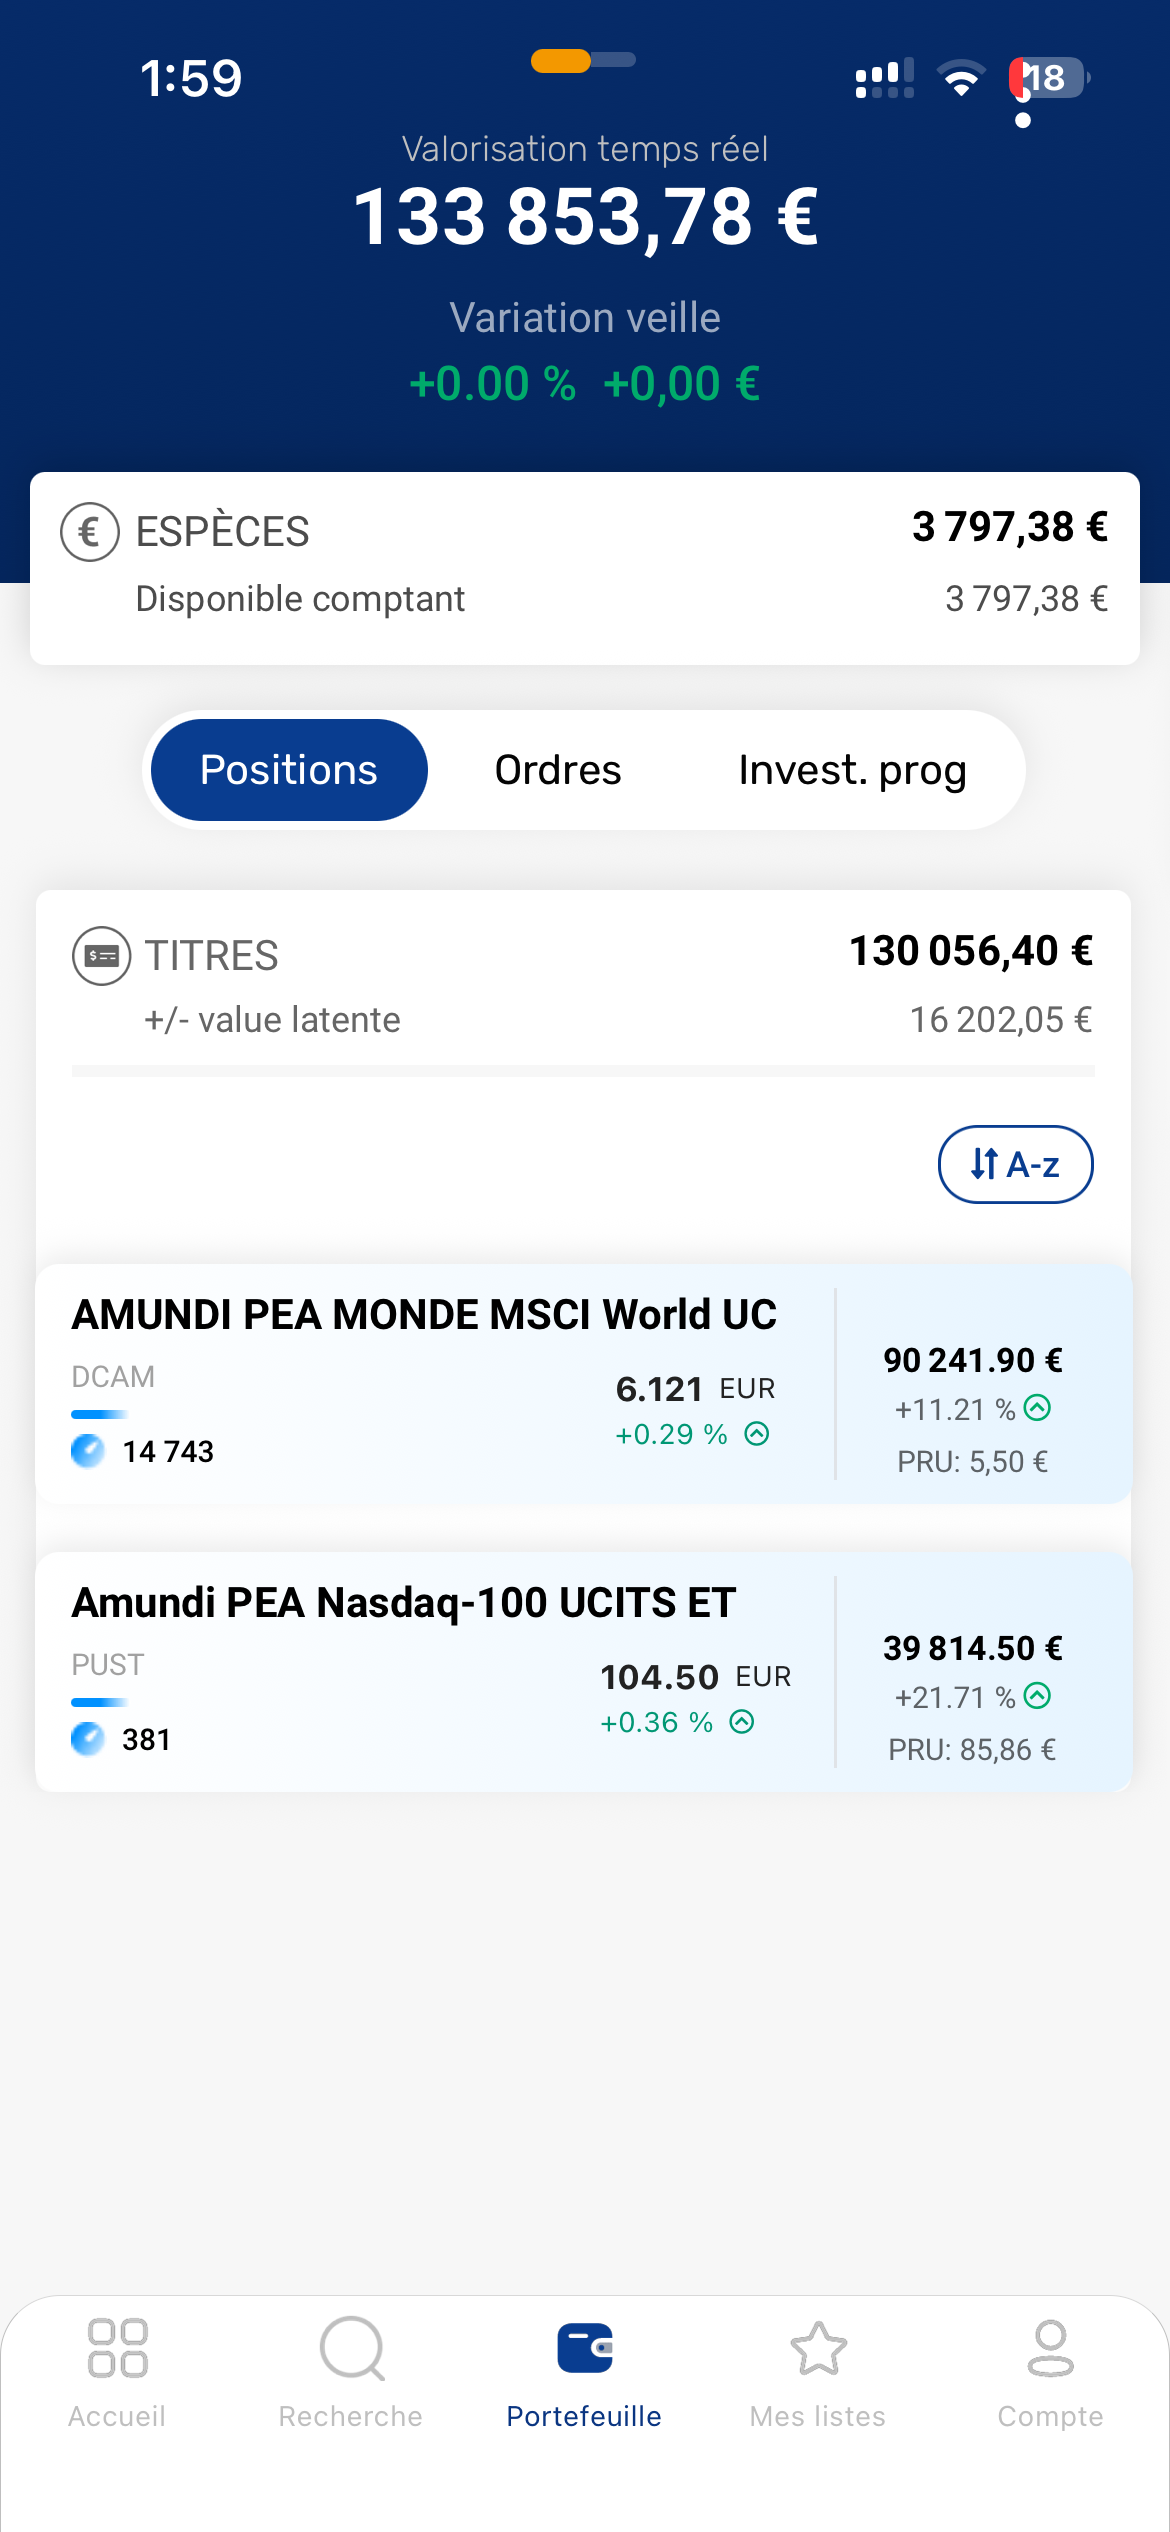Open the Invest. prog tab
The image size is (1170, 2532).
(852, 770)
